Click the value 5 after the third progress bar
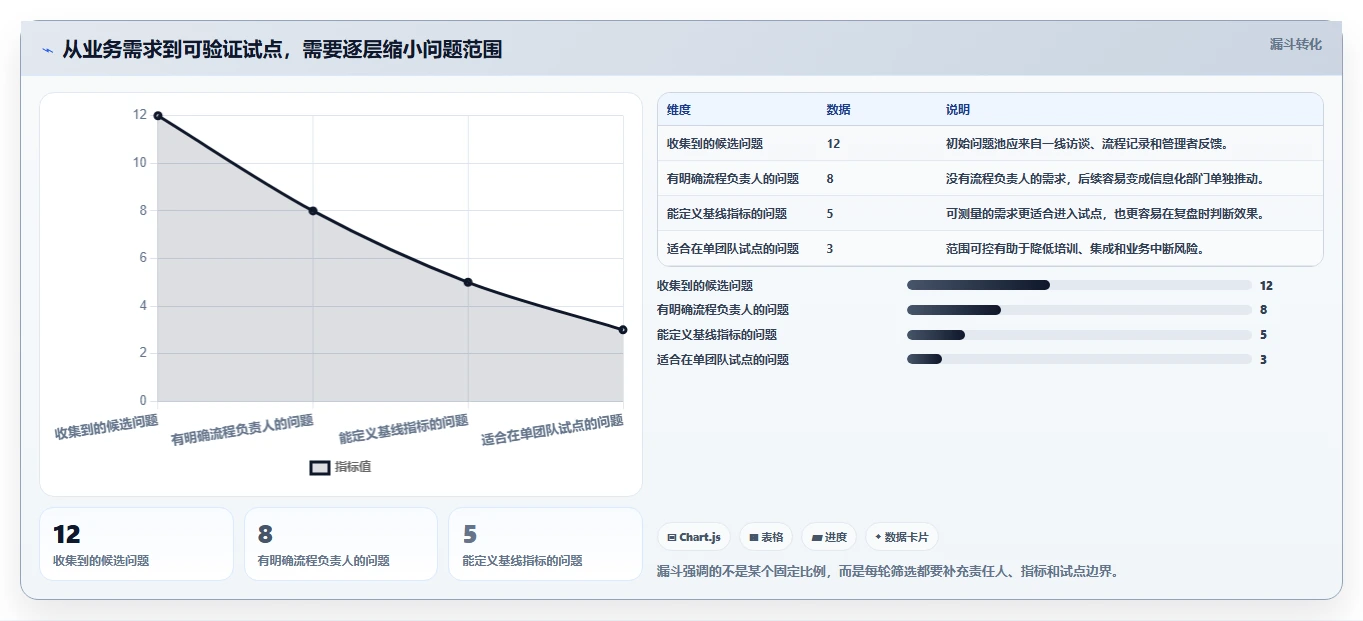This screenshot has height=621, width=1363. [1264, 335]
